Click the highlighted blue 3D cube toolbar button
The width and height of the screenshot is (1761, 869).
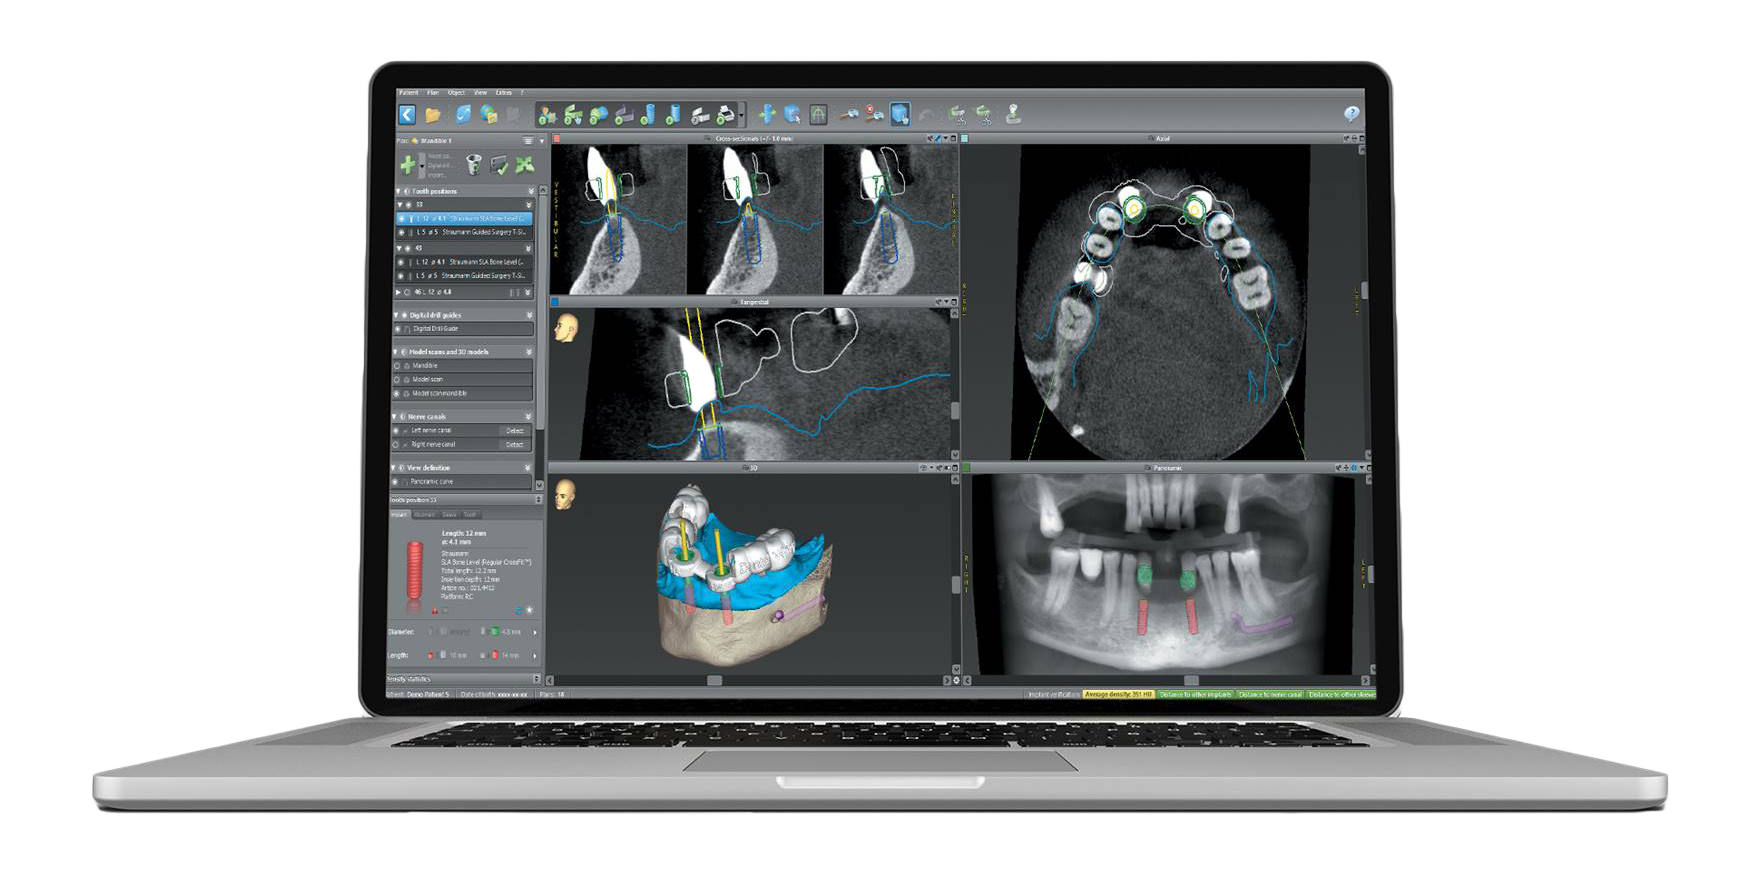pyautogui.click(x=900, y=114)
